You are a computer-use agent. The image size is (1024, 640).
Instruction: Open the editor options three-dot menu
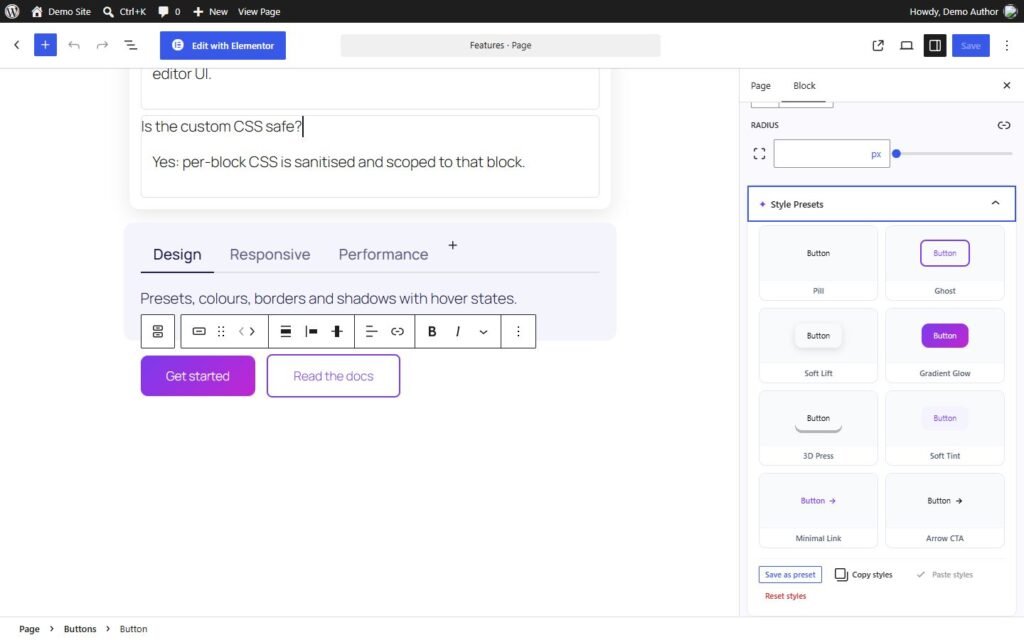pyautogui.click(x=1006, y=45)
